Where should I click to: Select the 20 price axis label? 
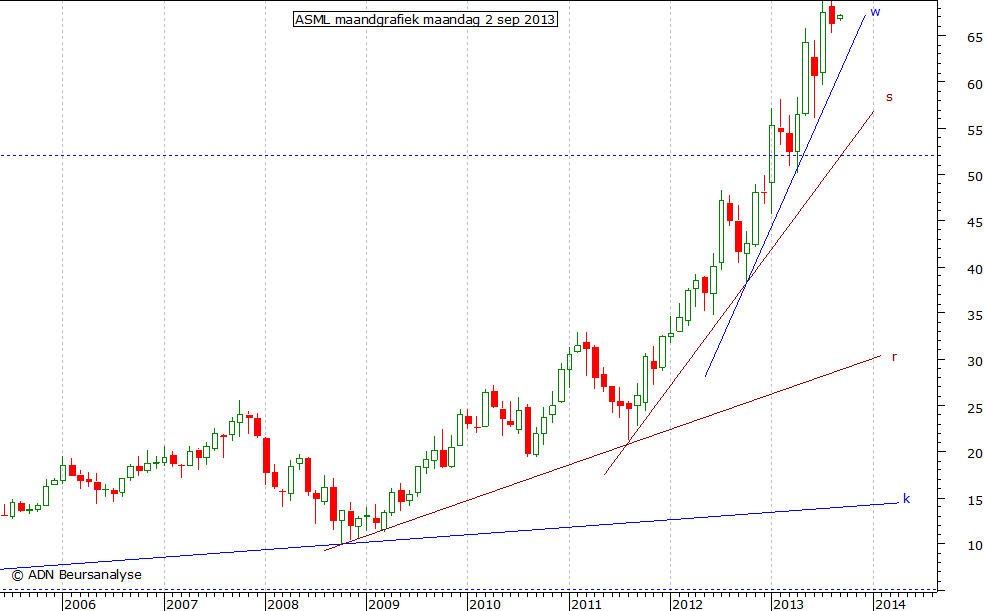(x=974, y=454)
